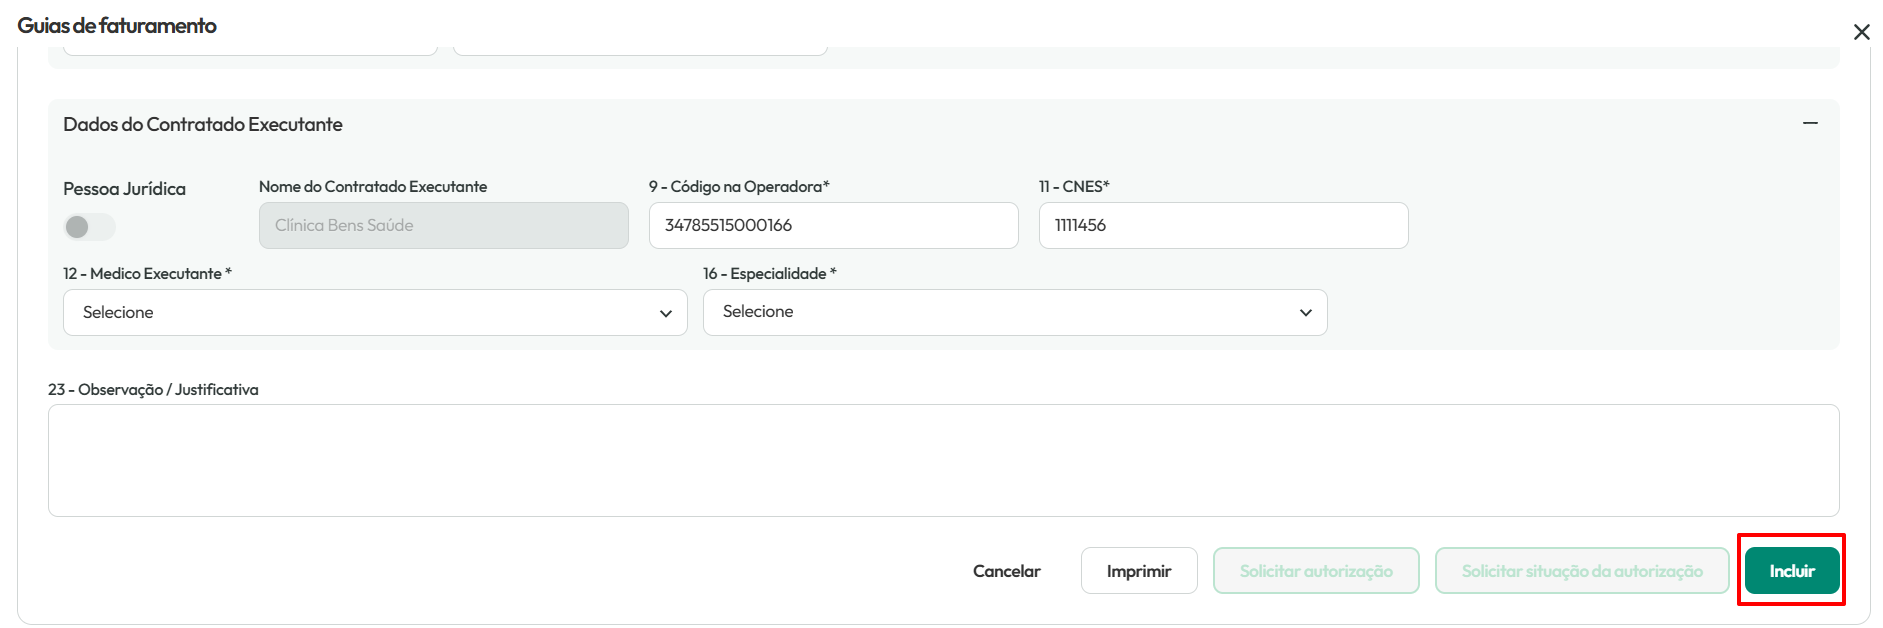Viewport: 1883px width, 628px height.
Task: Click the Guias de faturamento title
Action: click(x=117, y=26)
